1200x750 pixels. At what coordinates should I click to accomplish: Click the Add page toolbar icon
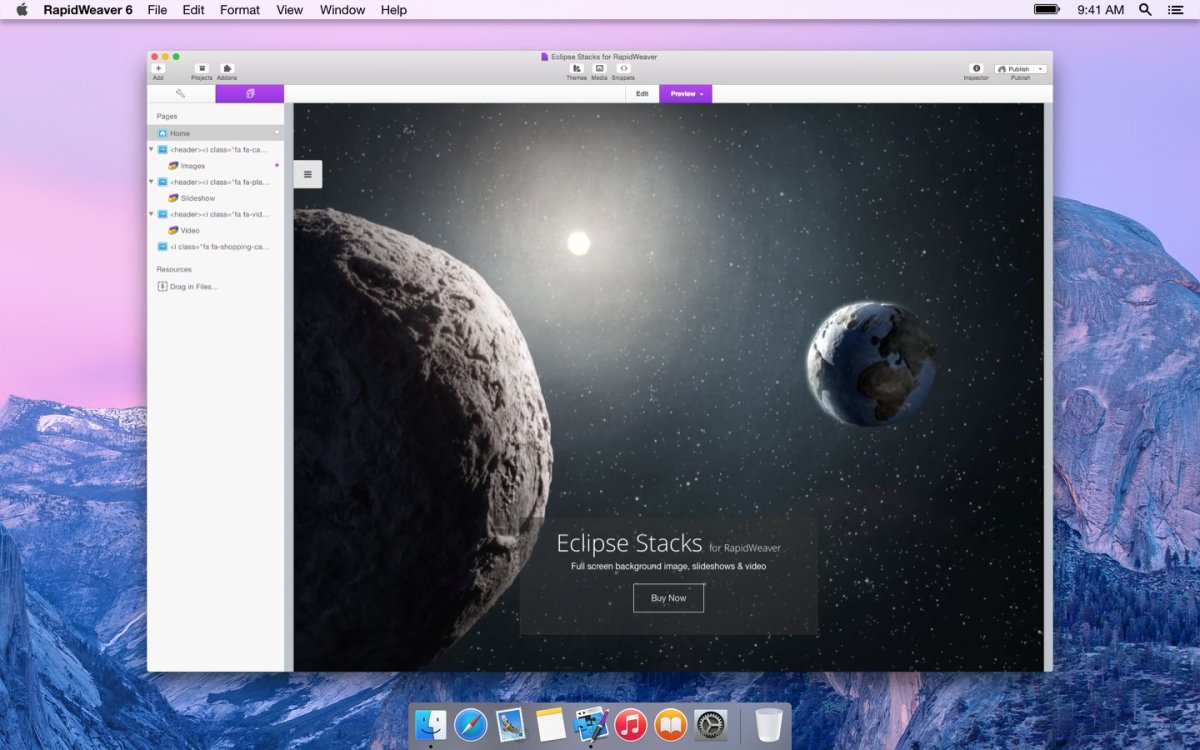click(x=158, y=69)
